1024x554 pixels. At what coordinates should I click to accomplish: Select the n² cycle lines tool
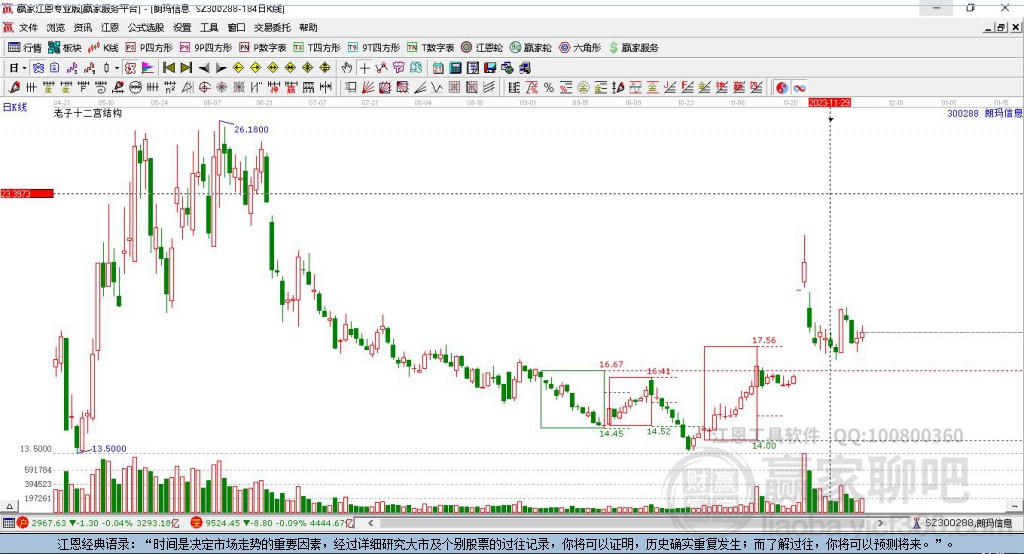click(170, 88)
